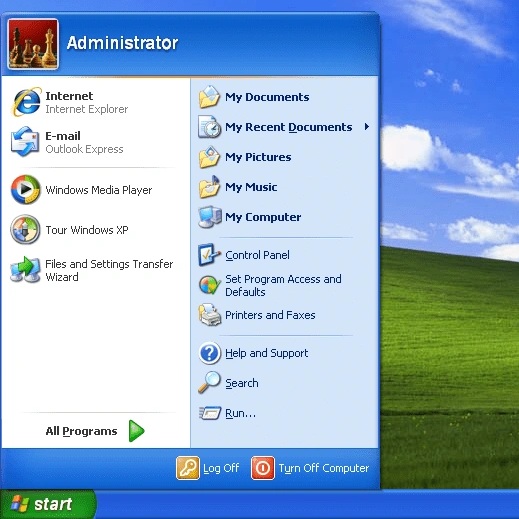Open the My Documents menu entry

[284, 97]
